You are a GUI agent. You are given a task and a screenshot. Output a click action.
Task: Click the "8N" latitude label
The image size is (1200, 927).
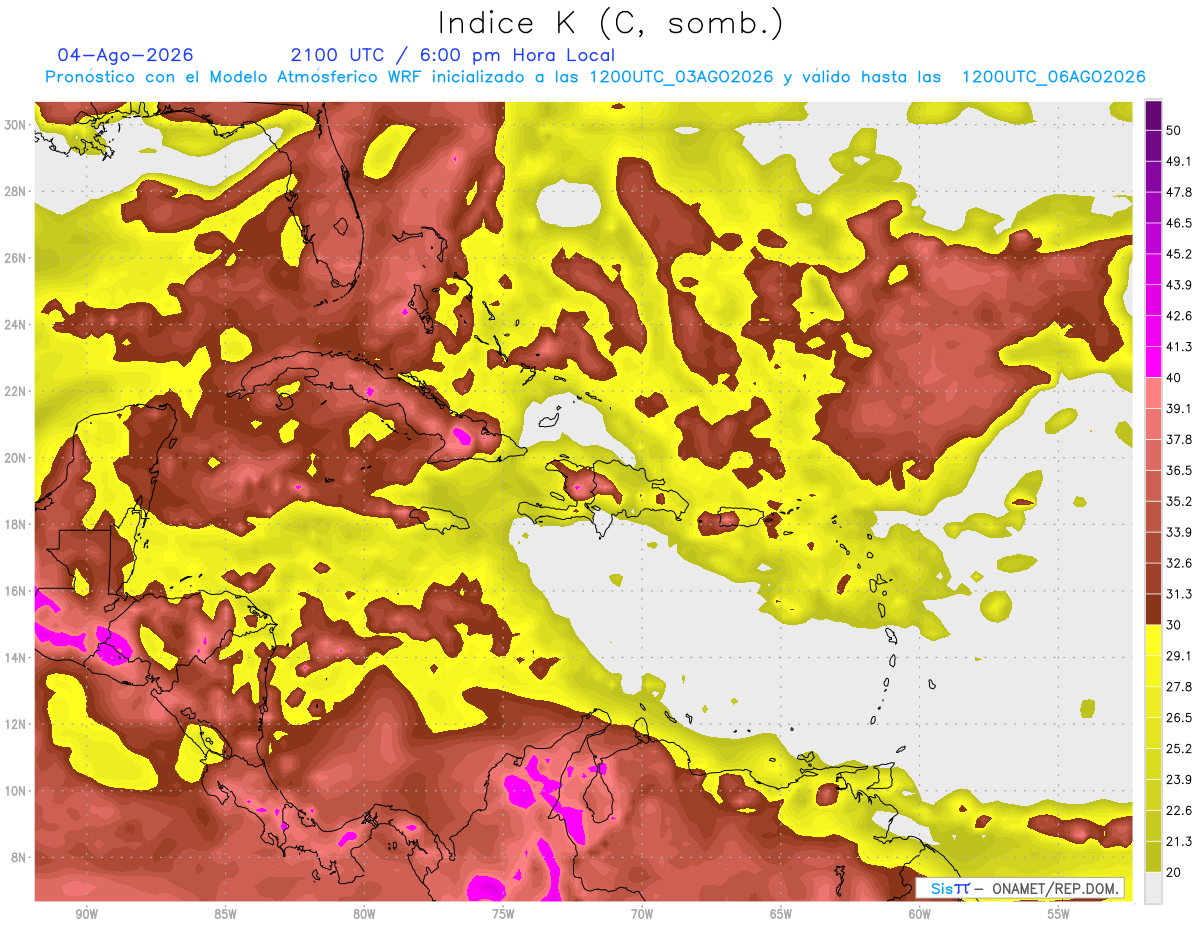(x=18, y=858)
